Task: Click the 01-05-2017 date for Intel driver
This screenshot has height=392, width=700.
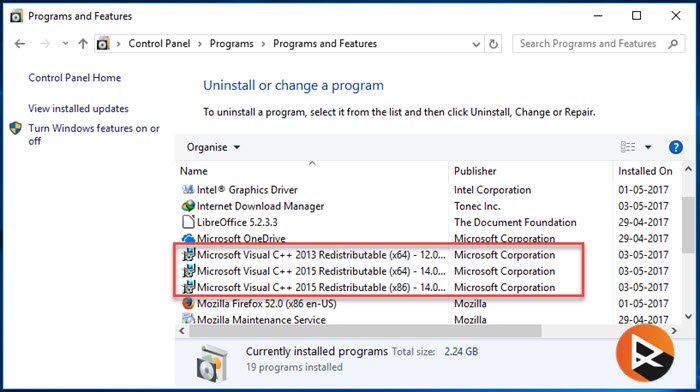Action: pyautogui.click(x=643, y=190)
